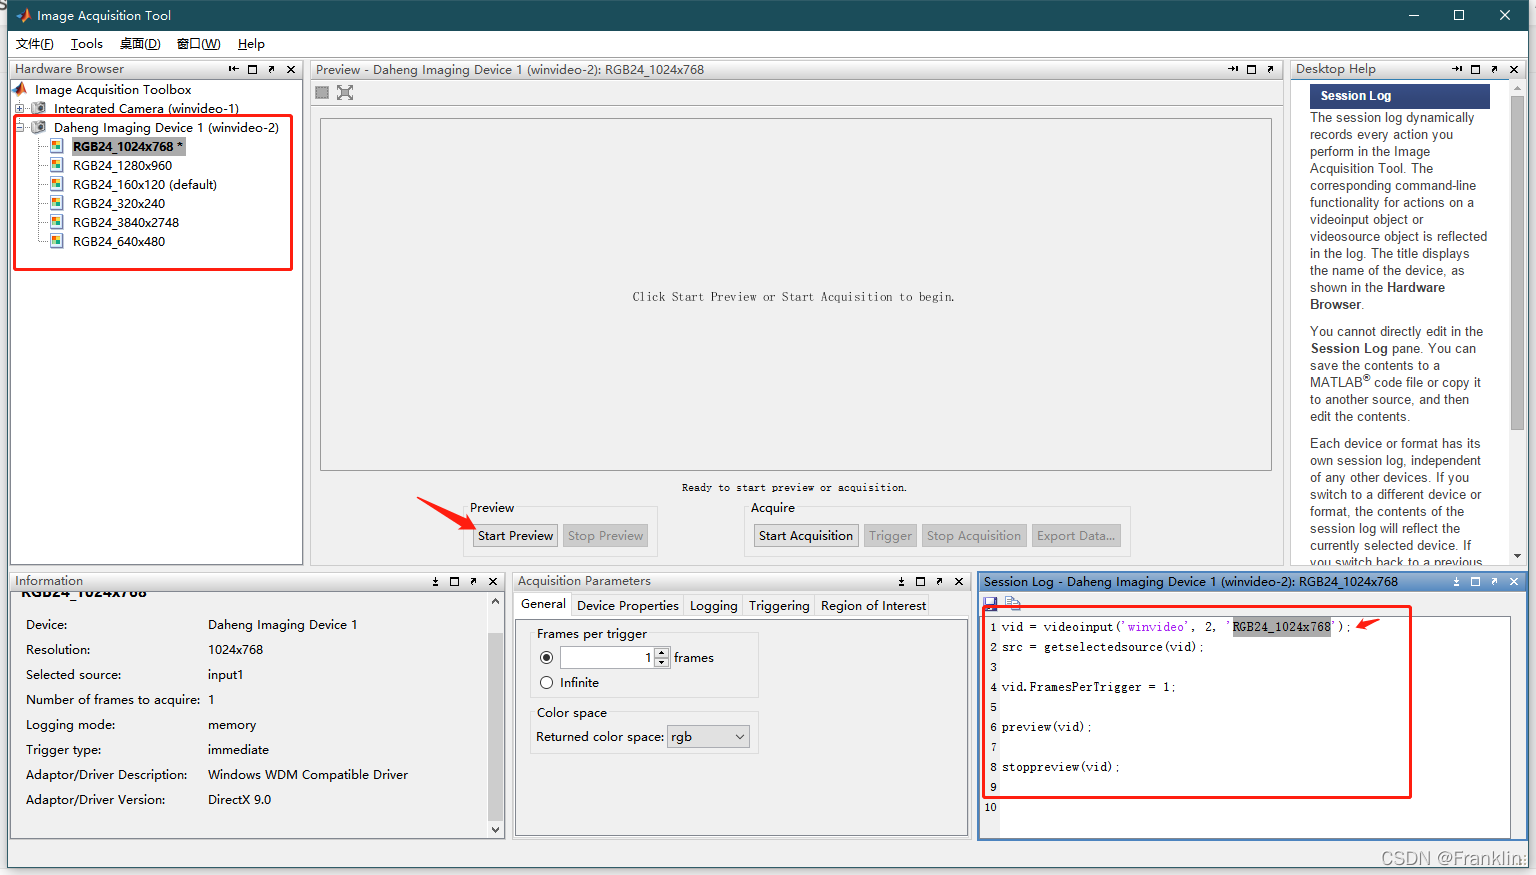Viewport: 1536px width, 875px height.
Task: Undock the Information panel
Action: 473,581
